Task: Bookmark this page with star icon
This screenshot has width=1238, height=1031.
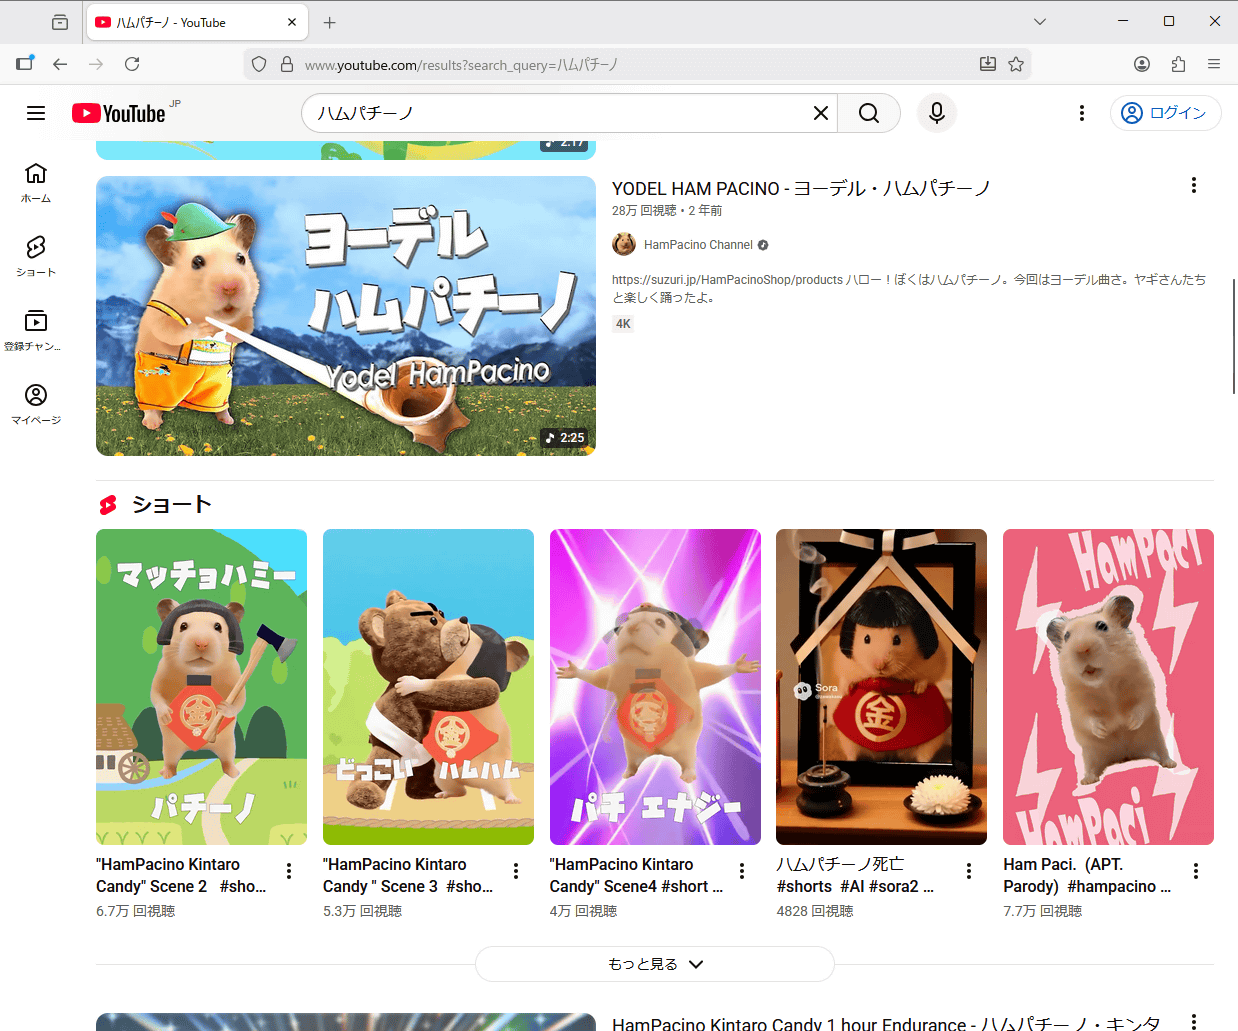Action: click(x=1016, y=64)
